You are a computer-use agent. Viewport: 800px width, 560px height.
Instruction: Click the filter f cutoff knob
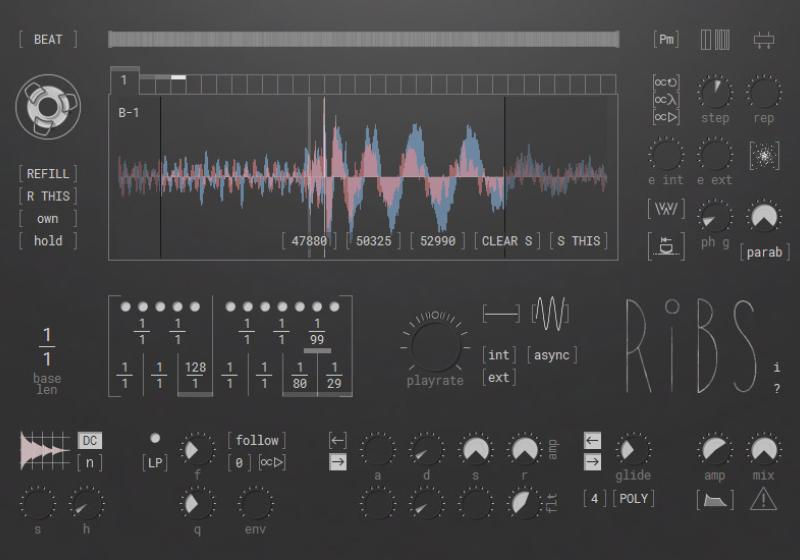pyautogui.click(x=197, y=450)
